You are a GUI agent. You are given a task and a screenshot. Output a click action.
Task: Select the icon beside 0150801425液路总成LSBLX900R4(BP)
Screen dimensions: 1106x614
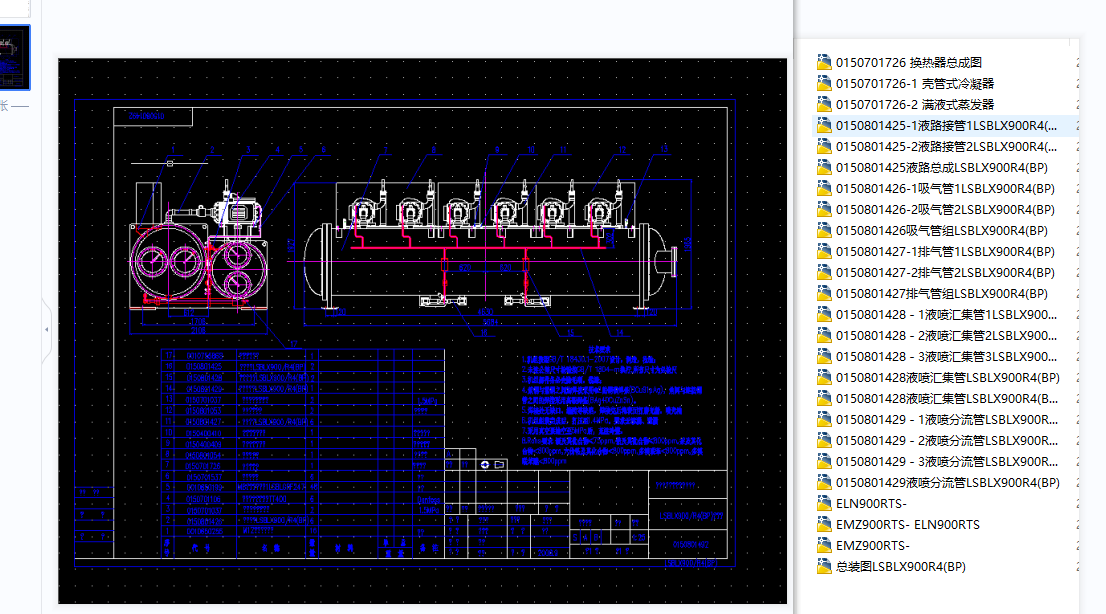pos(822,167)
